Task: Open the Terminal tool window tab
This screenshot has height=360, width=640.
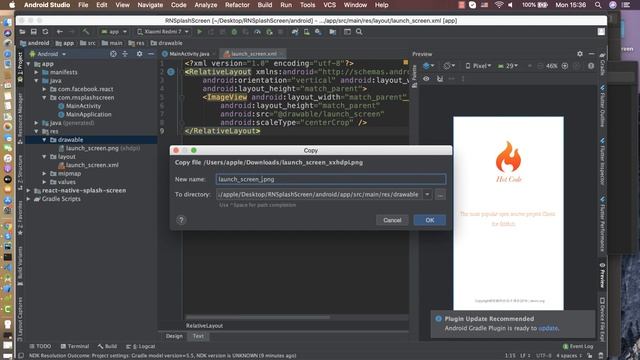Action: [75, 346]
